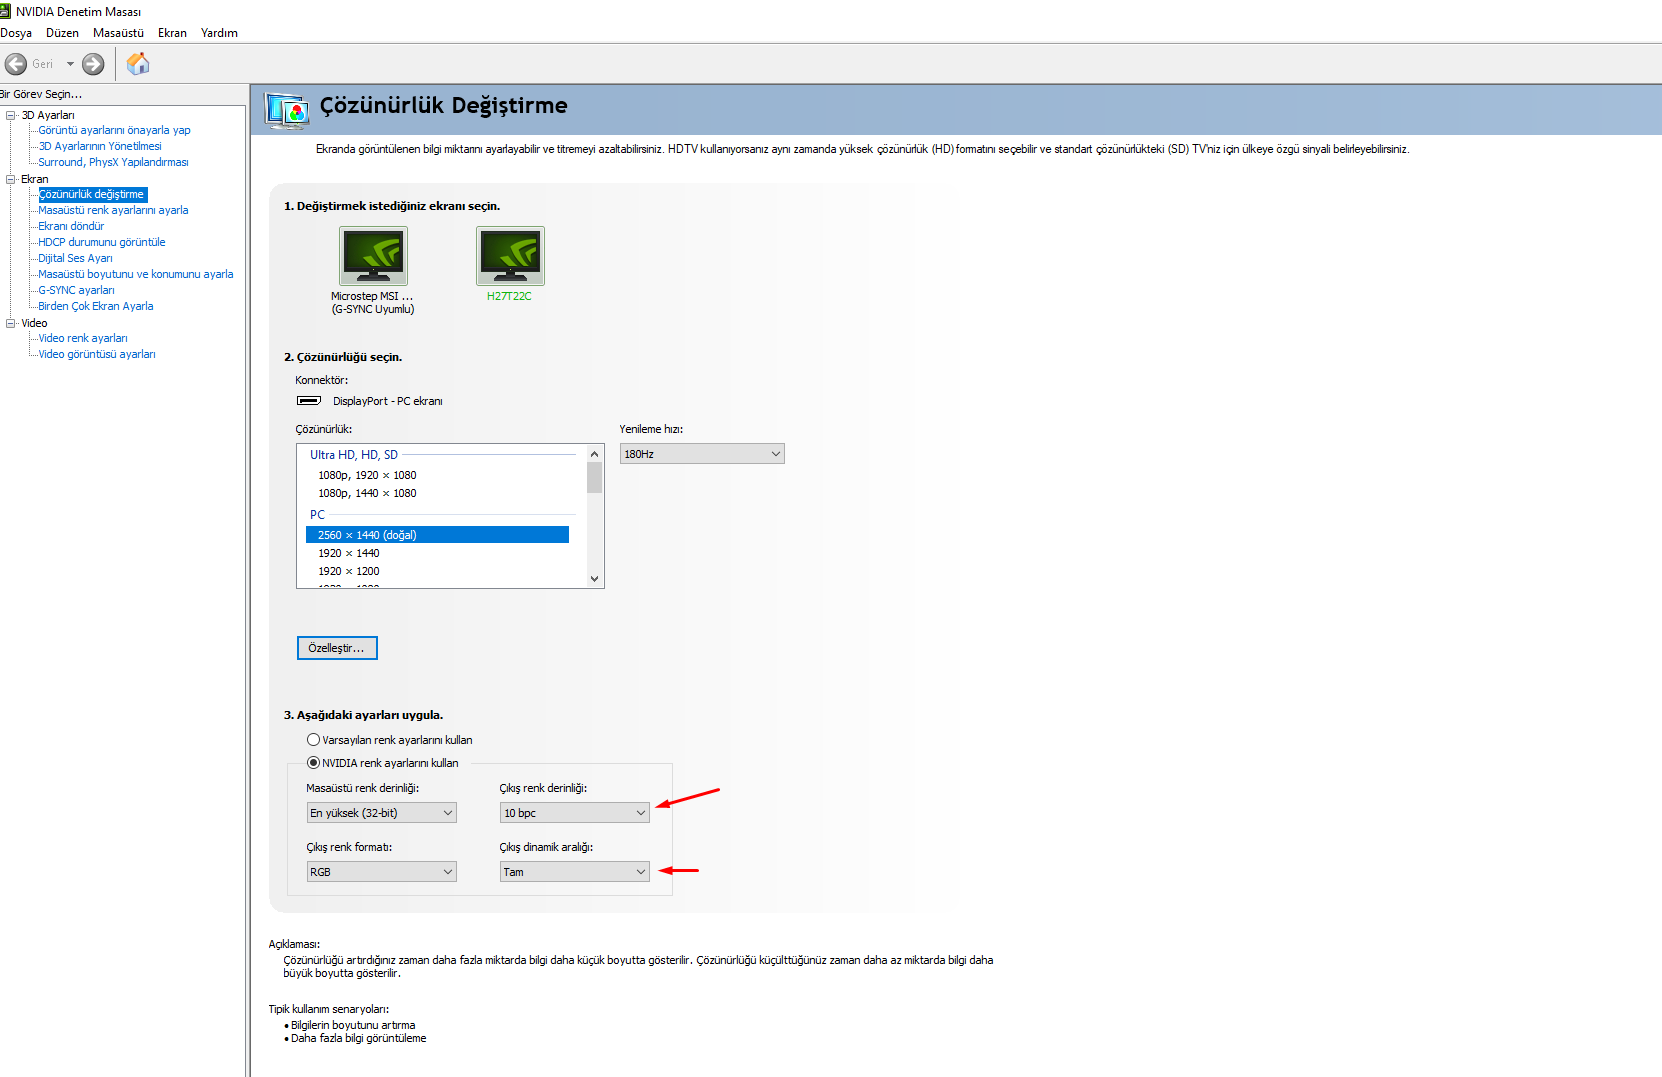Open Çıkış renk derinliği 10 bpc dropdown

[x=575, y=813]
